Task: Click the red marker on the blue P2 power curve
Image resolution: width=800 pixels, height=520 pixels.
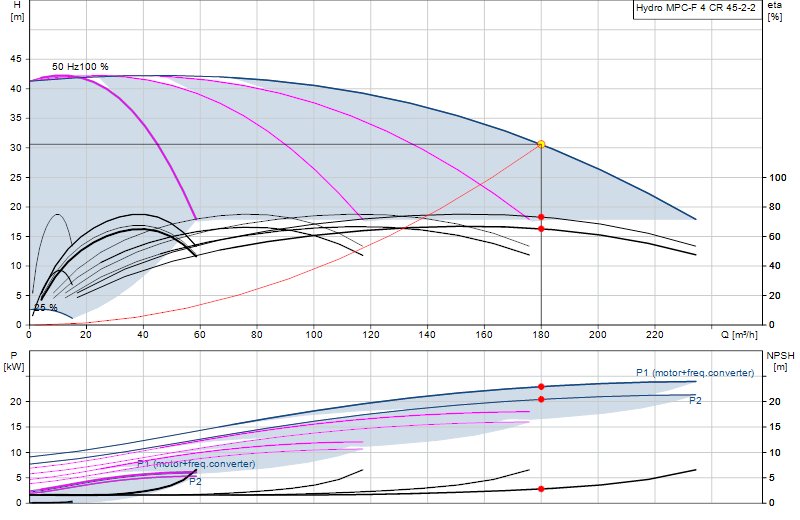Action: pyautogui.click(x=541, y=399)
